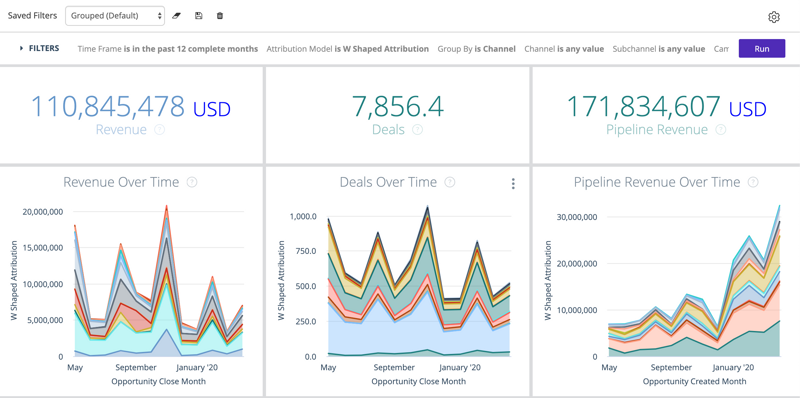Click the Group By is Channel filter
Image resolution: width=800 pixels, height=398 pixels.
click(x=477, y=49)
